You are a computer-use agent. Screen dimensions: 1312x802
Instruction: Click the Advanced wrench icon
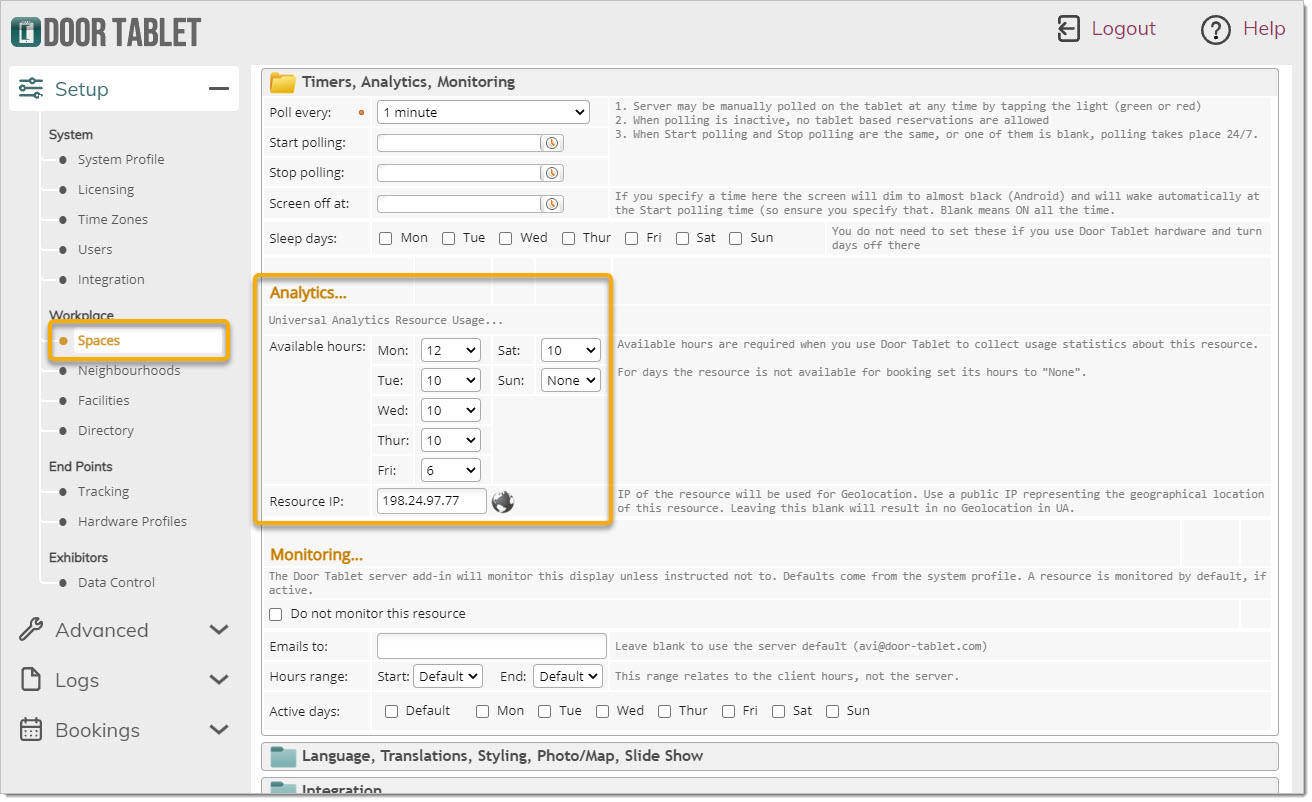(31, 630)
